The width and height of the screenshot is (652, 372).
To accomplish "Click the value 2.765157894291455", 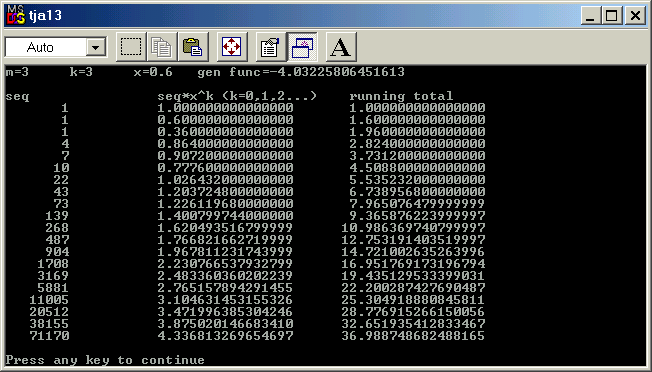I will click(x=225, y=288).
